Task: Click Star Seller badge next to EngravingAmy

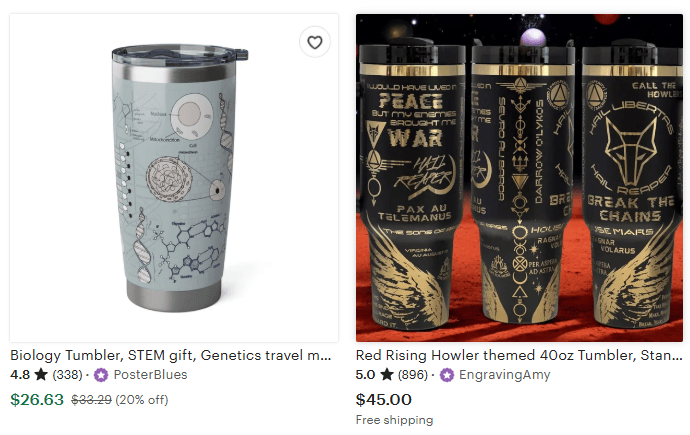Action: 447,375
